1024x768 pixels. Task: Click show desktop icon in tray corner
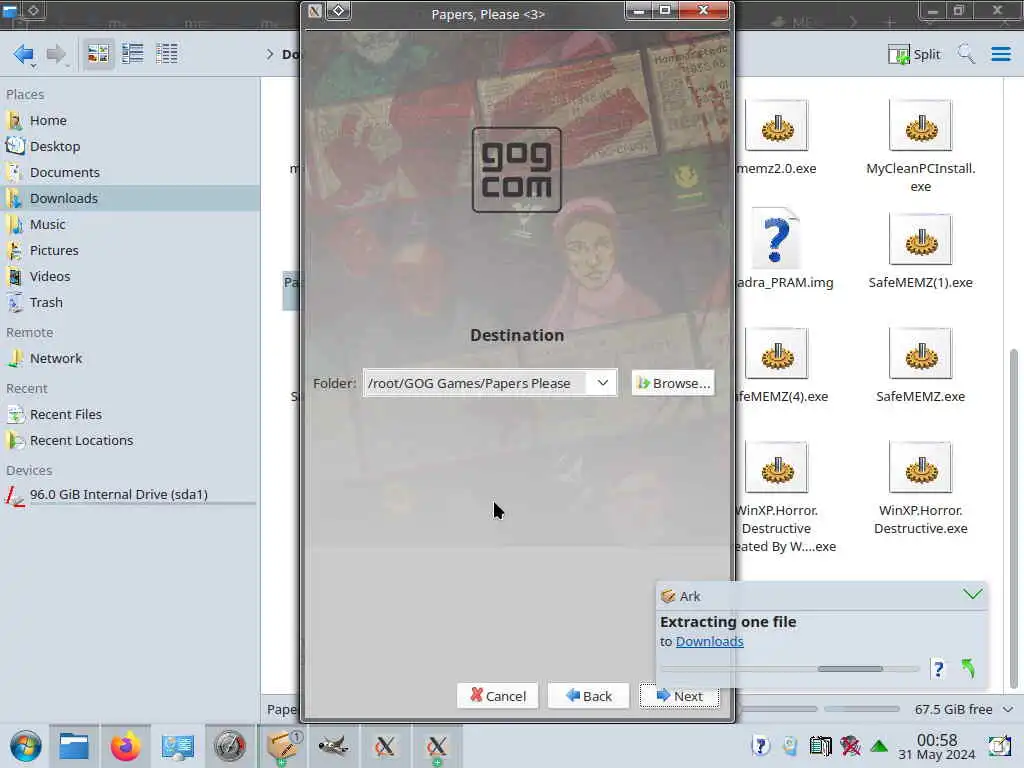click(x=1000, y=746)
